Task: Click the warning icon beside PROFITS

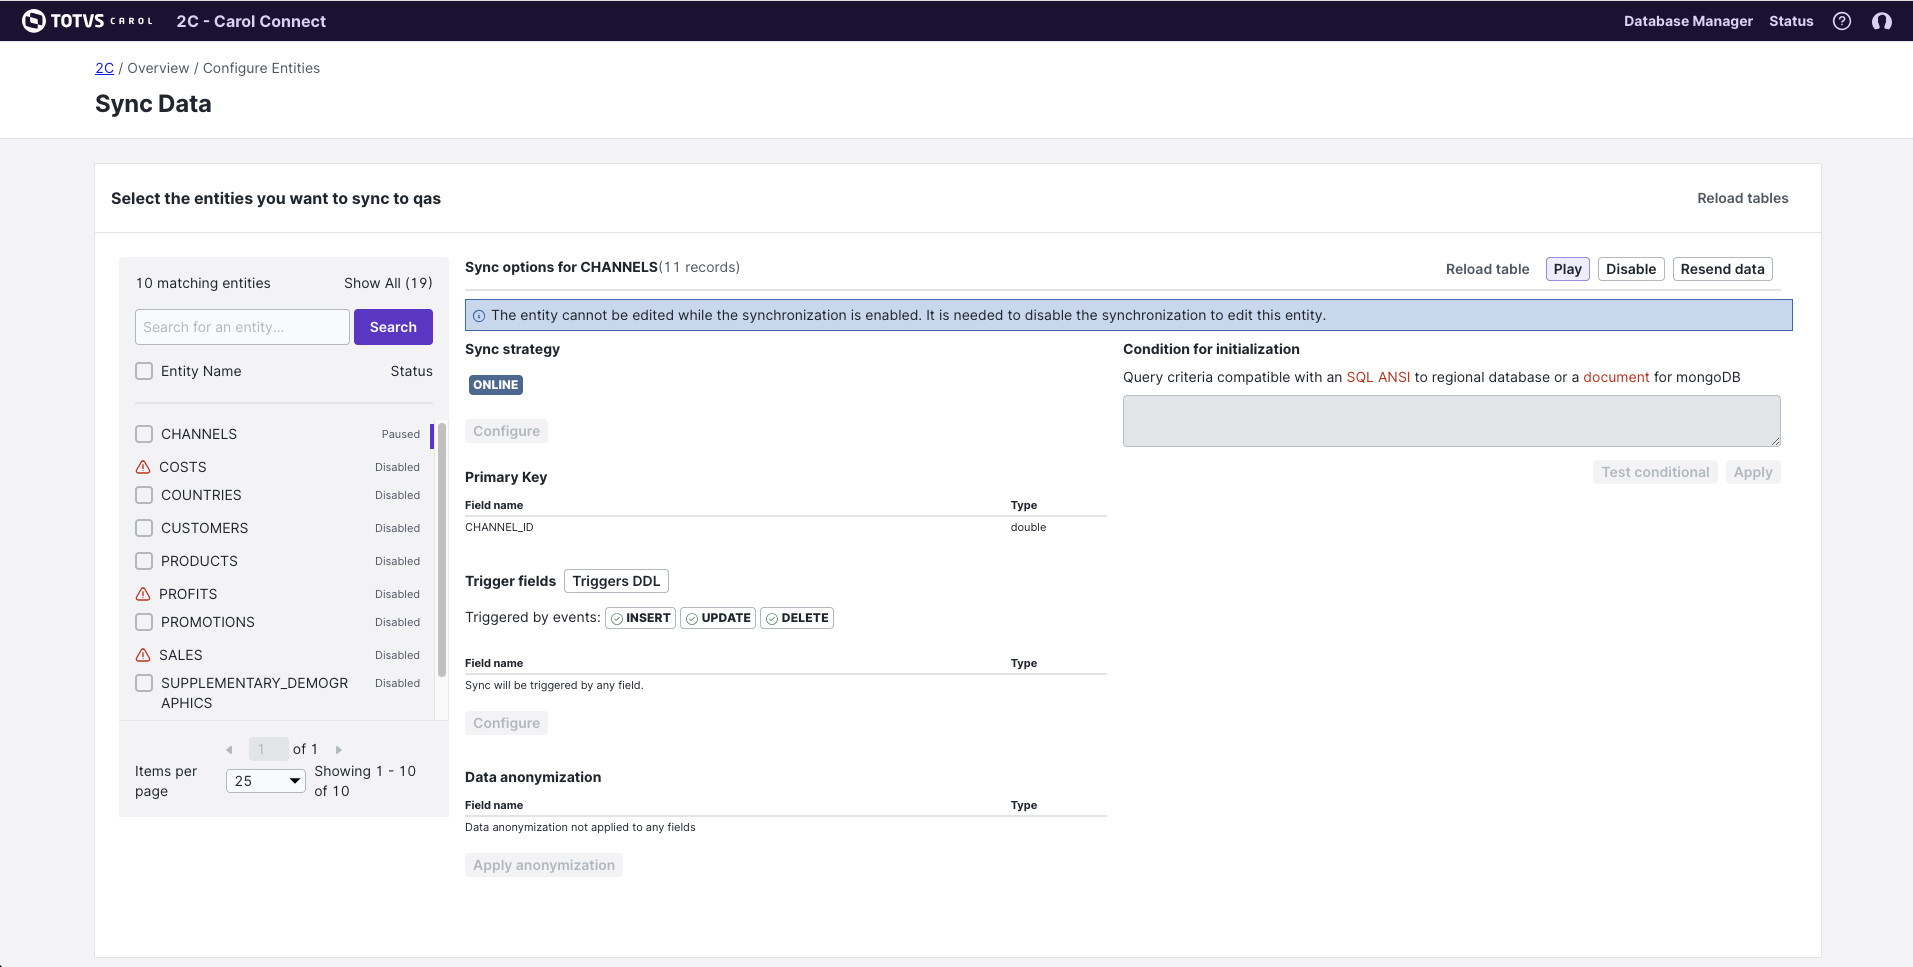Action: click(143, 594)
